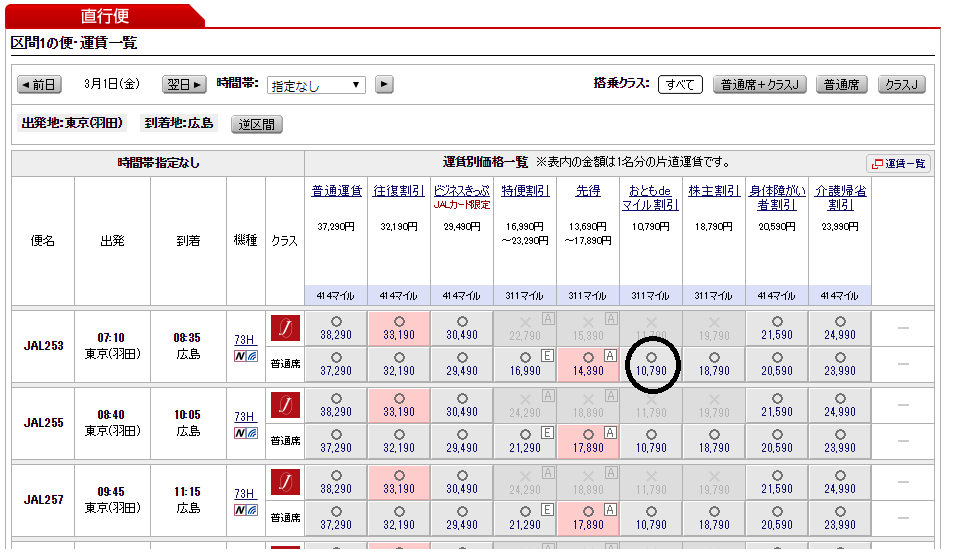
Task: Click the Wi-Fi N icon for JAL257
Action: (x=246, y=510)
